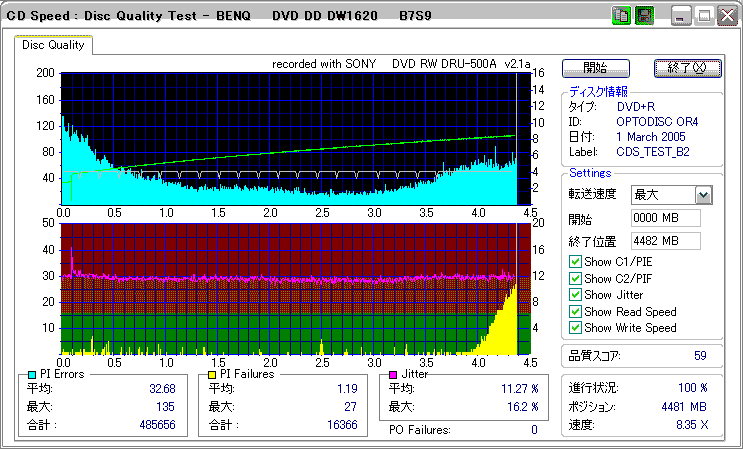743x449 pixels.
Task: Click the date value 1 March 2005
Action: pos(651,137)
